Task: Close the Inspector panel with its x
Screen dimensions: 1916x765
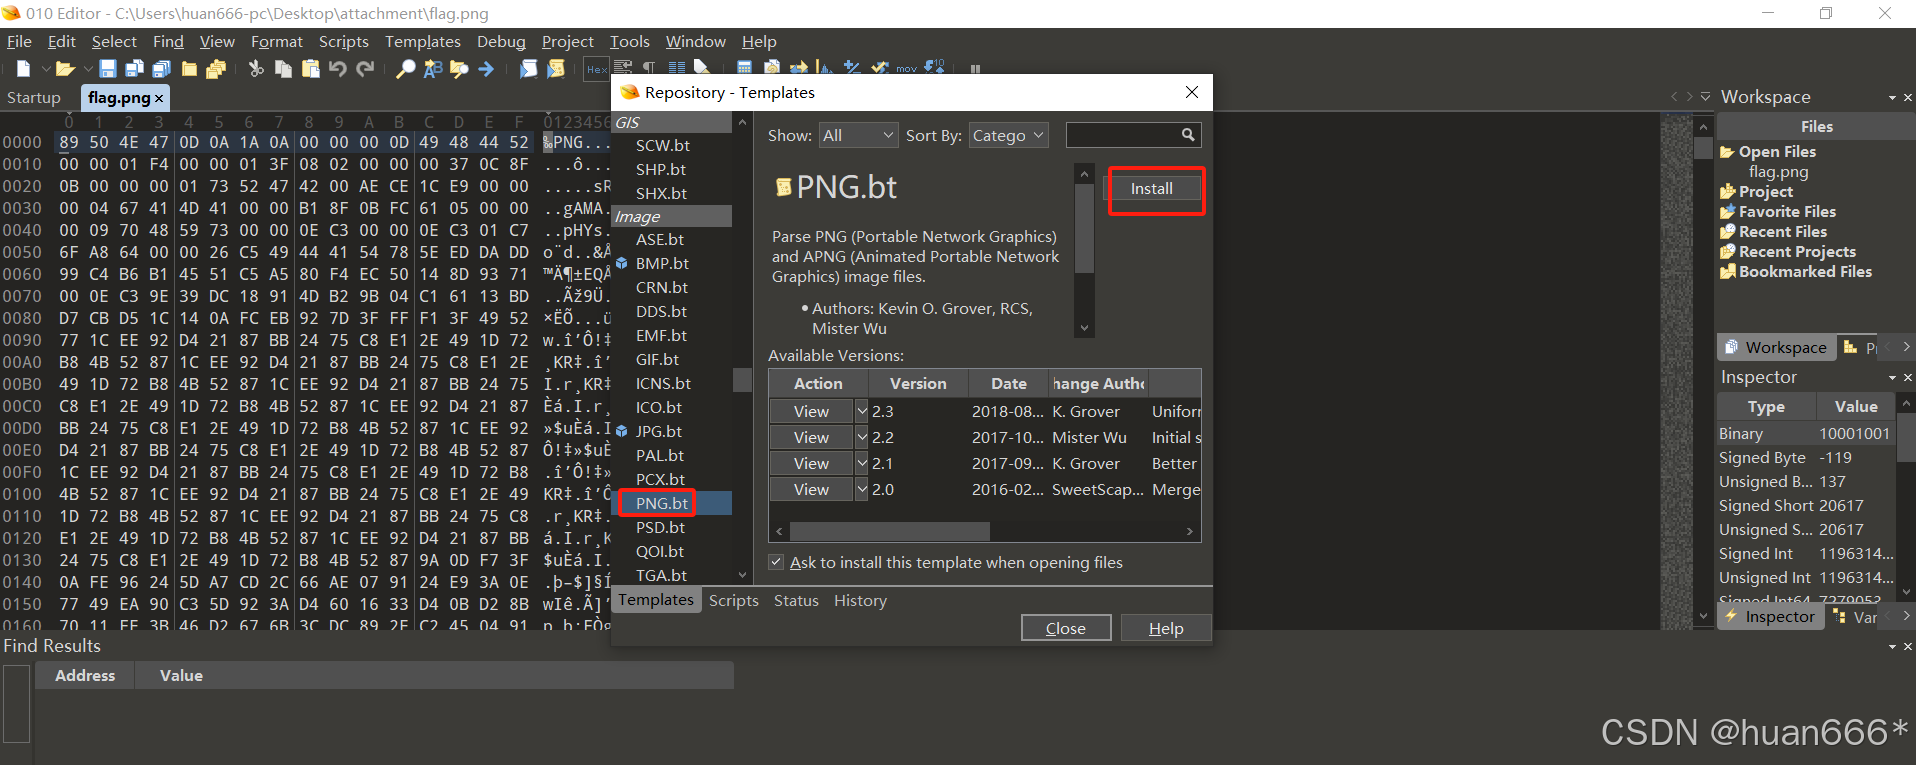Action: tap(1907, 377)
